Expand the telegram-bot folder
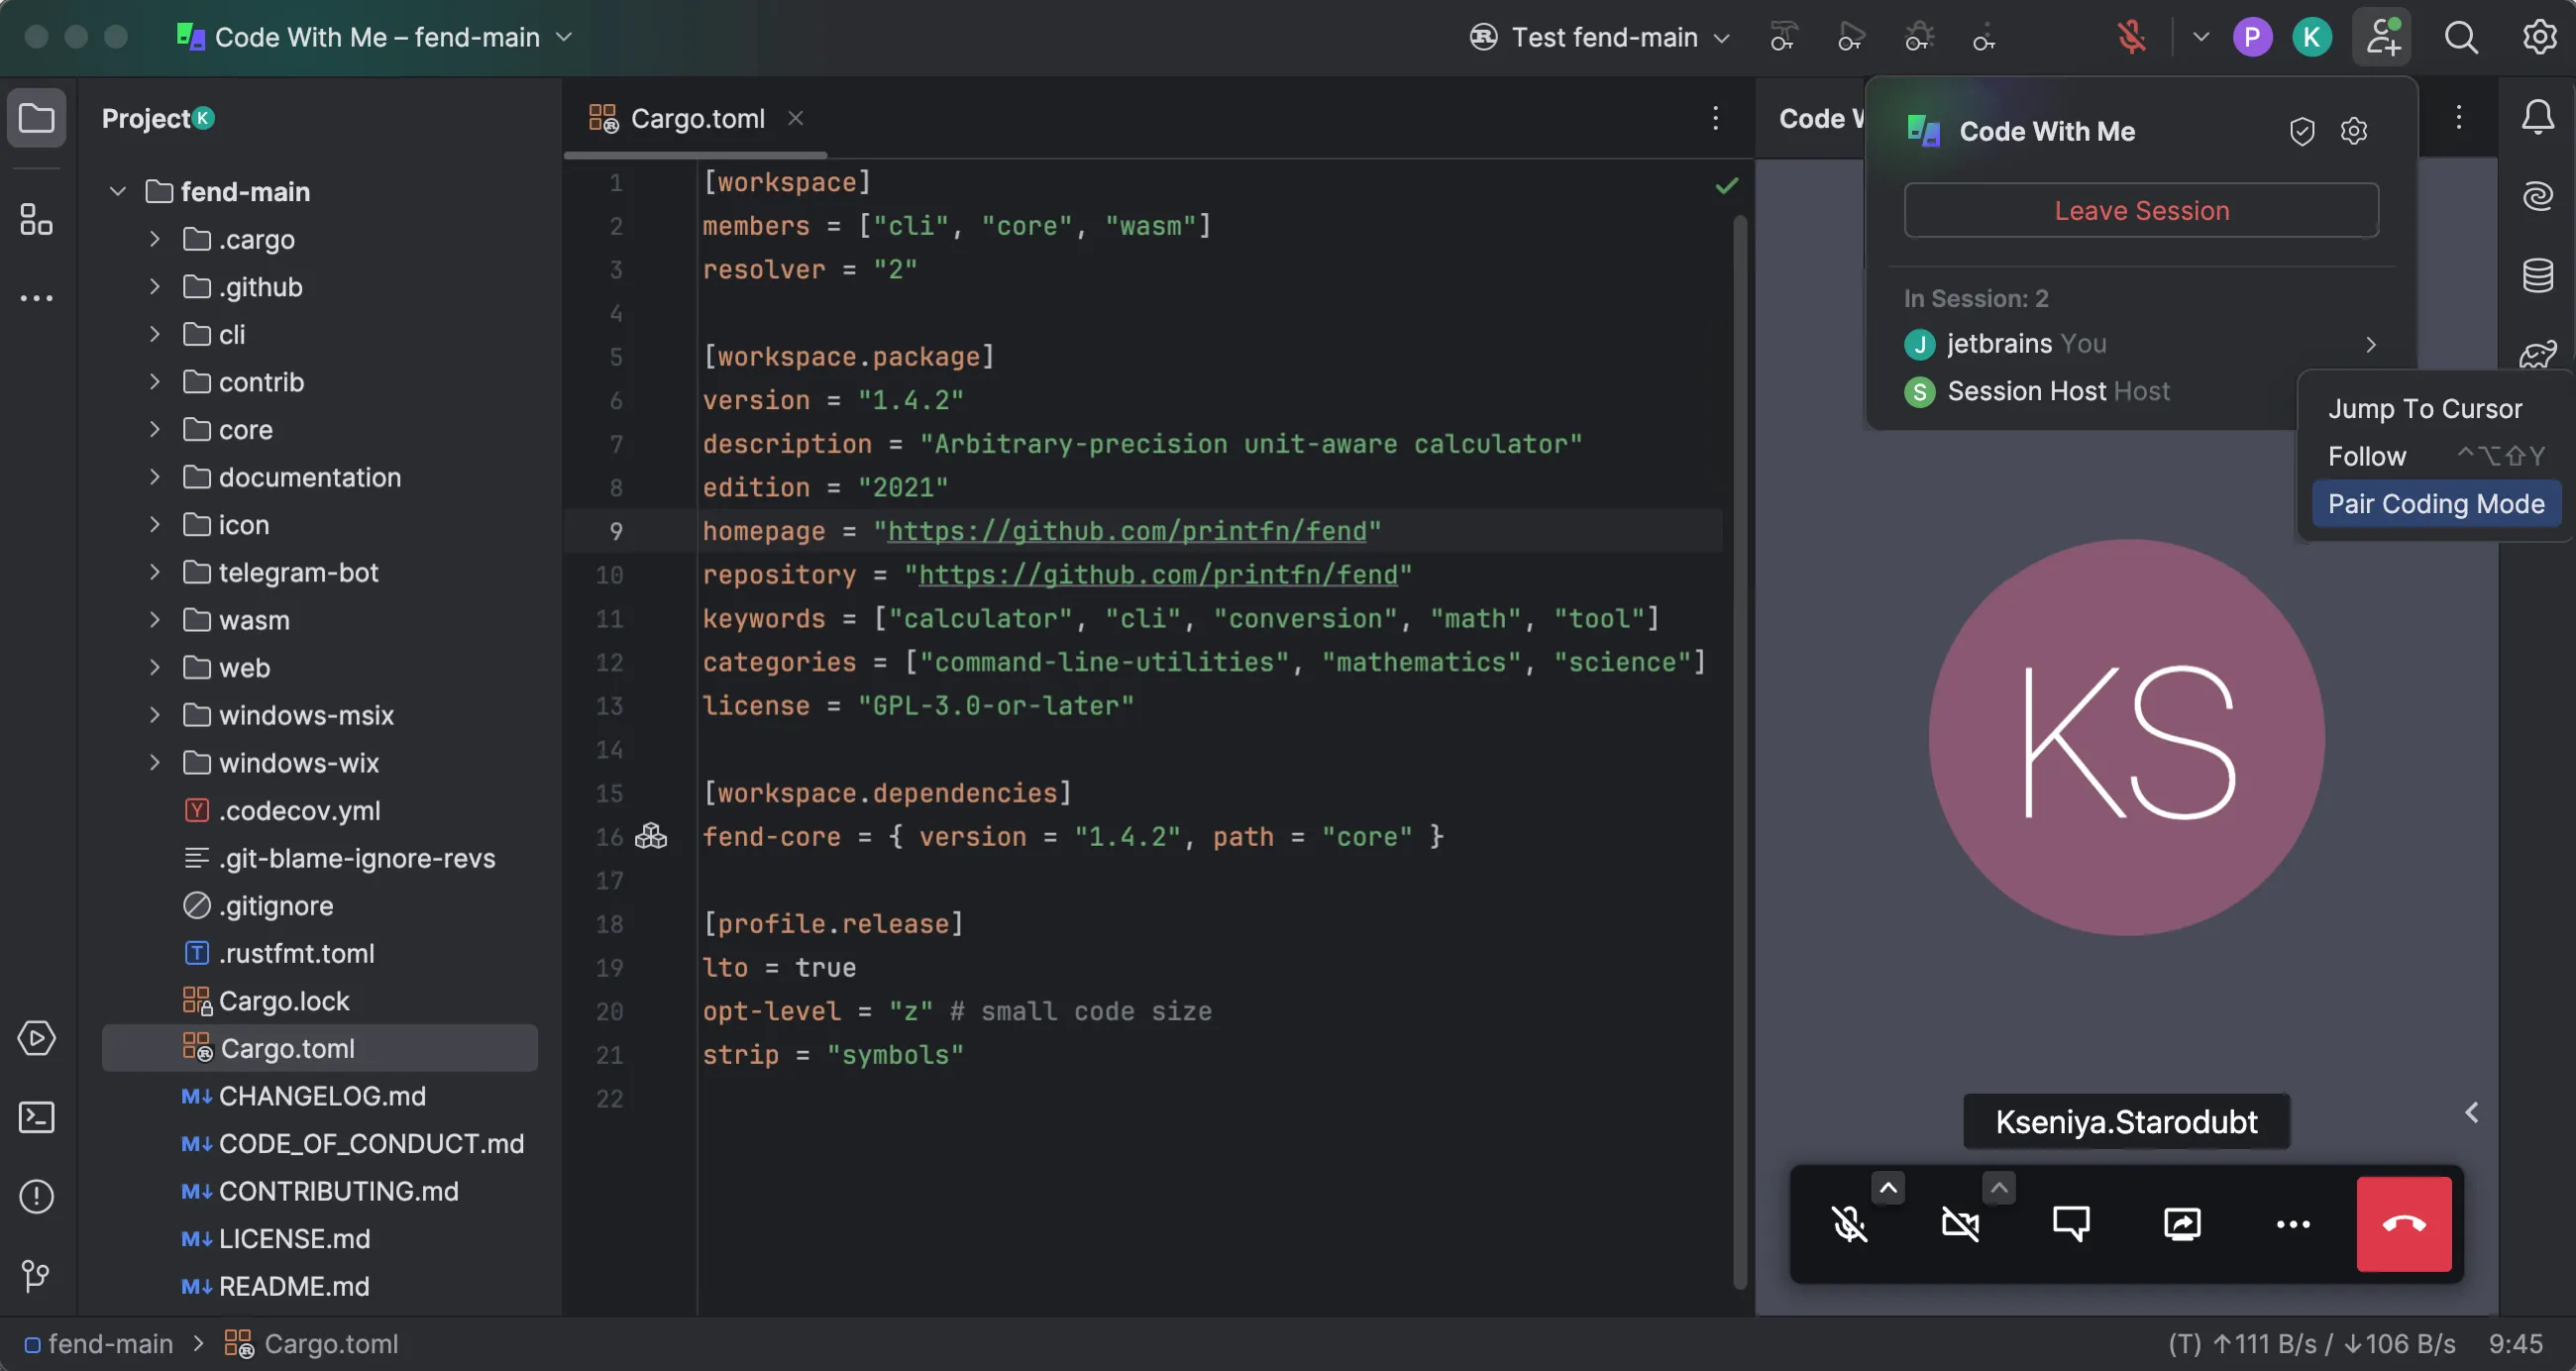 coord(155,573)
